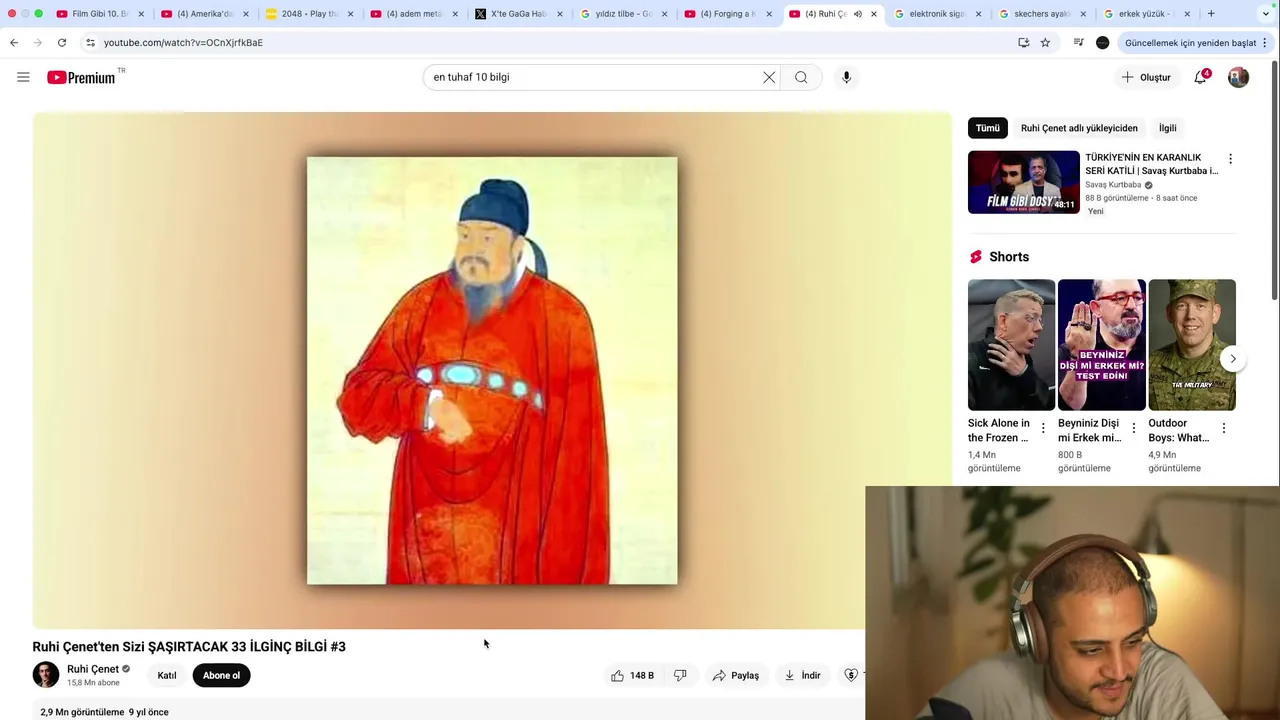Share video using Paylaş button
The height and width of the screenshot is (720, 1280).
736,675
